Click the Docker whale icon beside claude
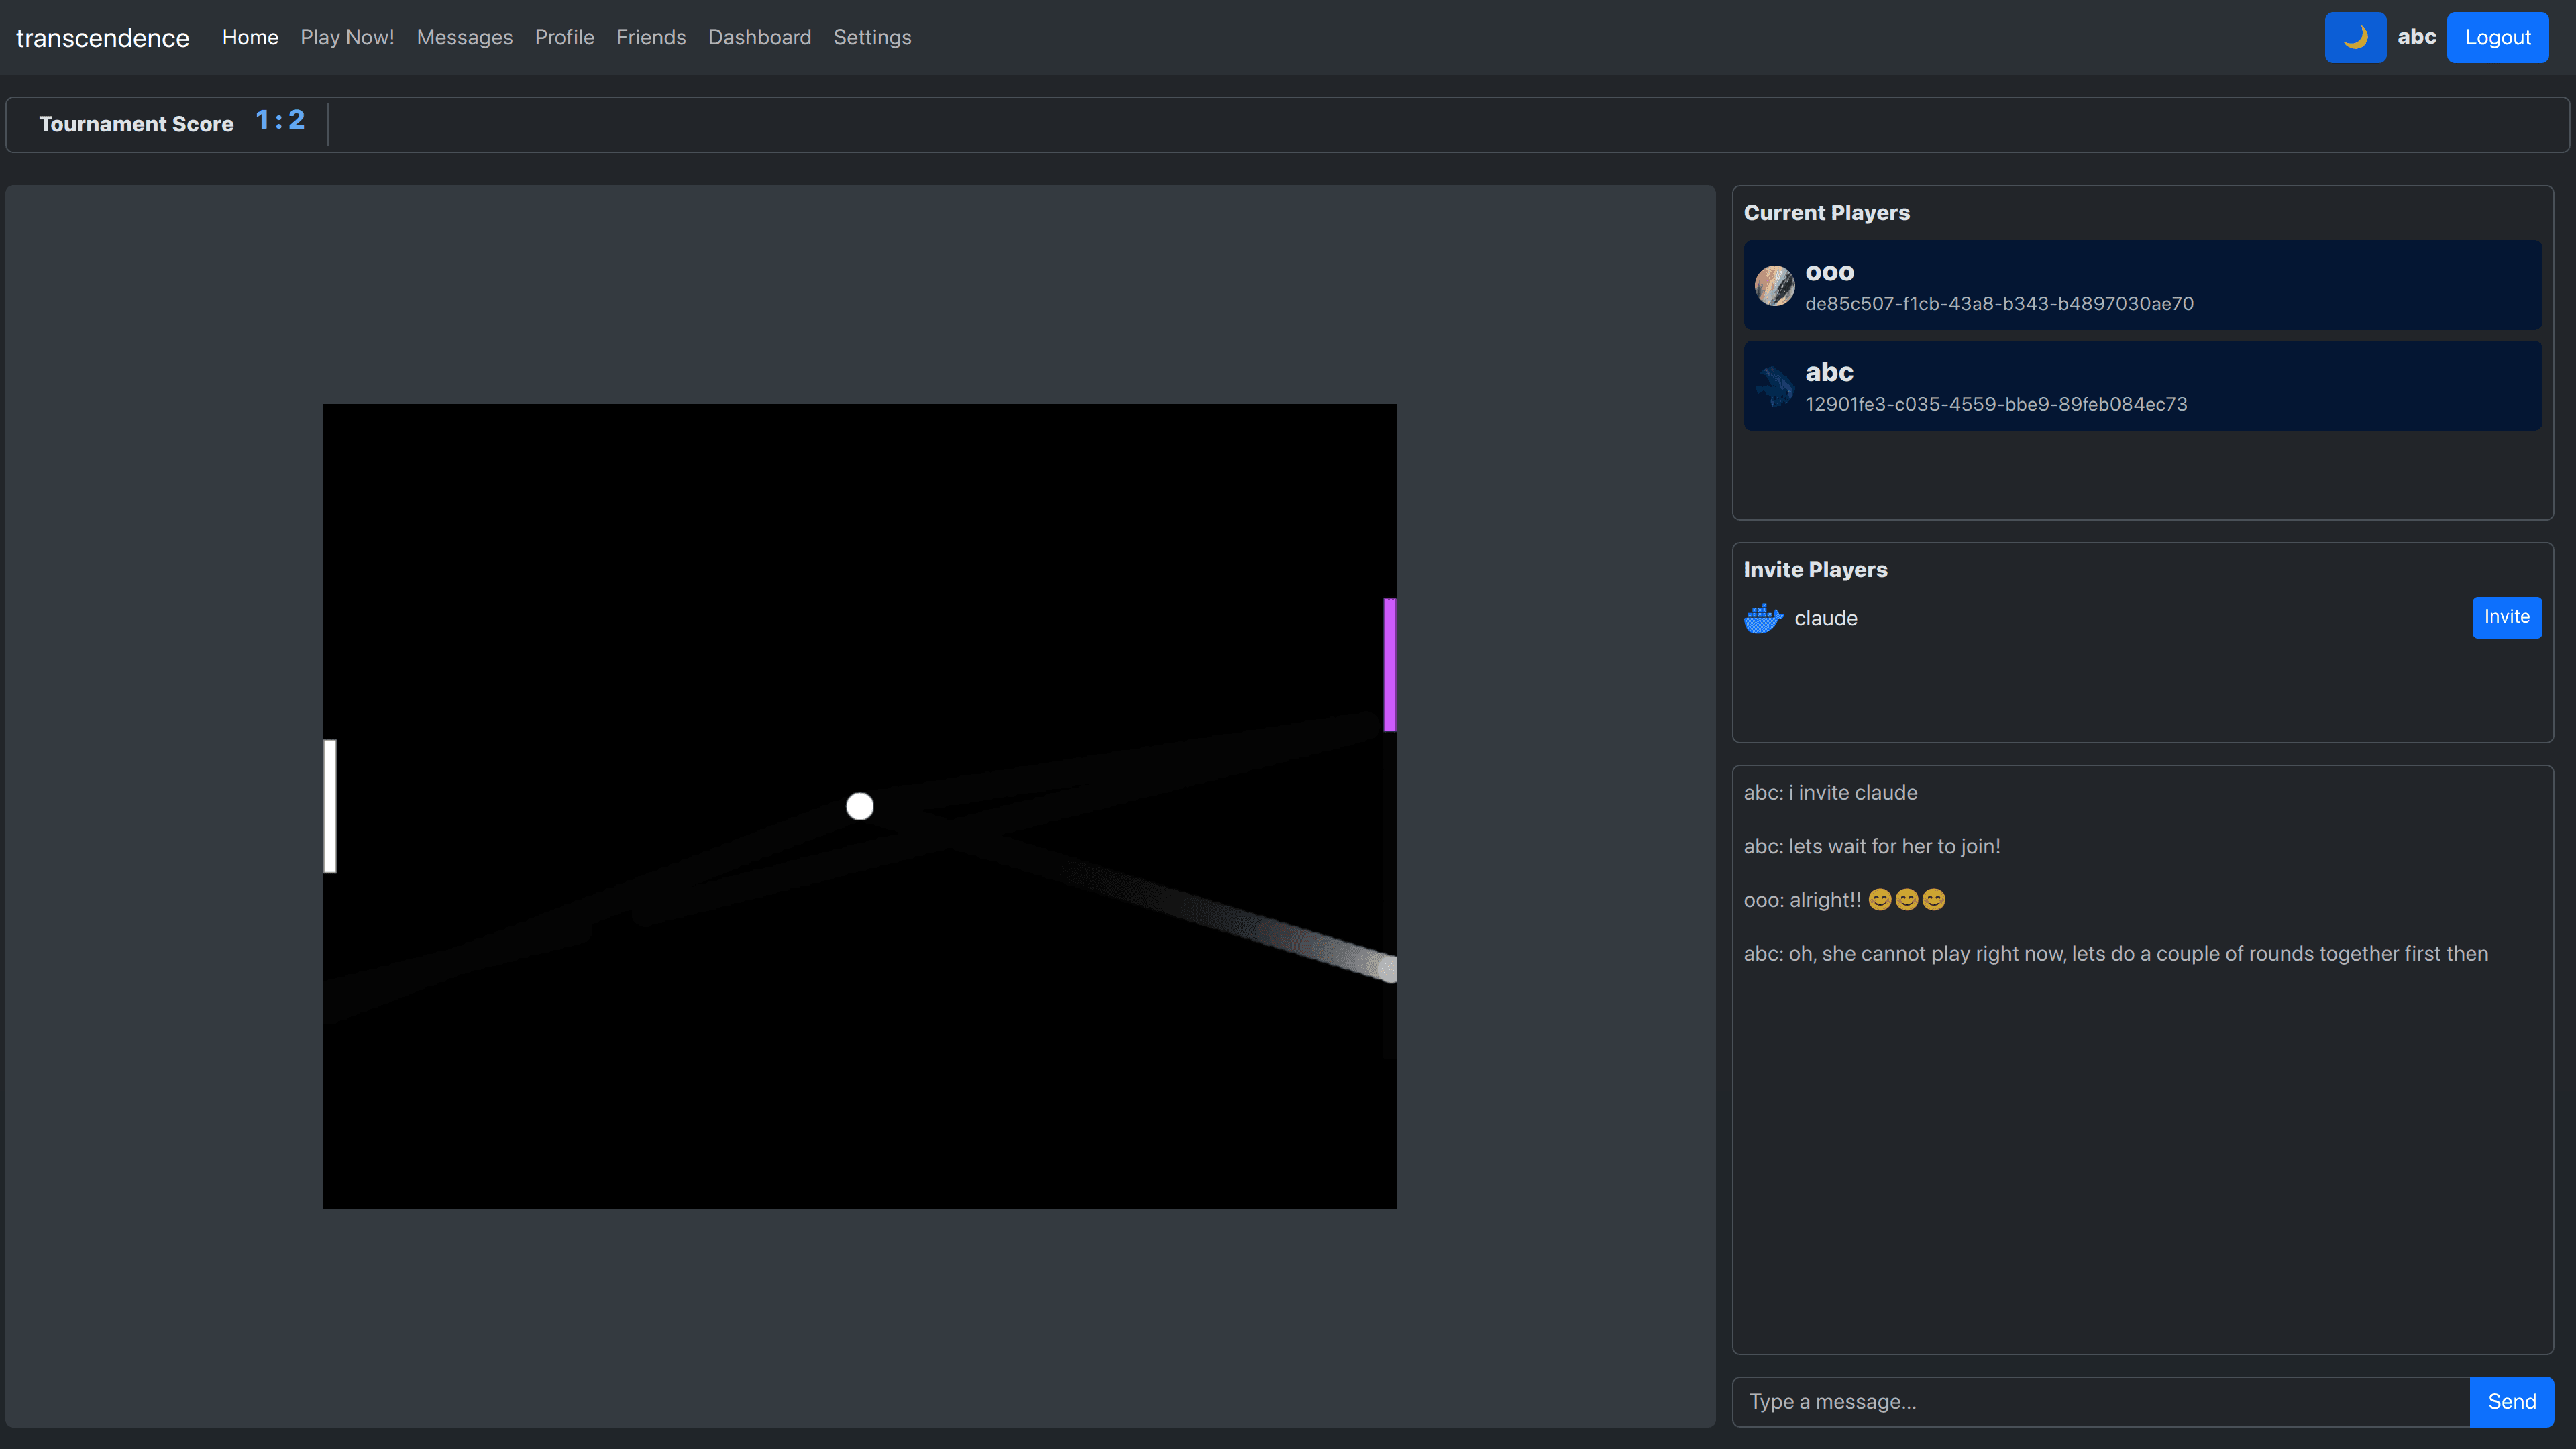Image resolution: width=2576 pixels, height=1449 pixels. pyautogui.click(x=1762, y=618)
